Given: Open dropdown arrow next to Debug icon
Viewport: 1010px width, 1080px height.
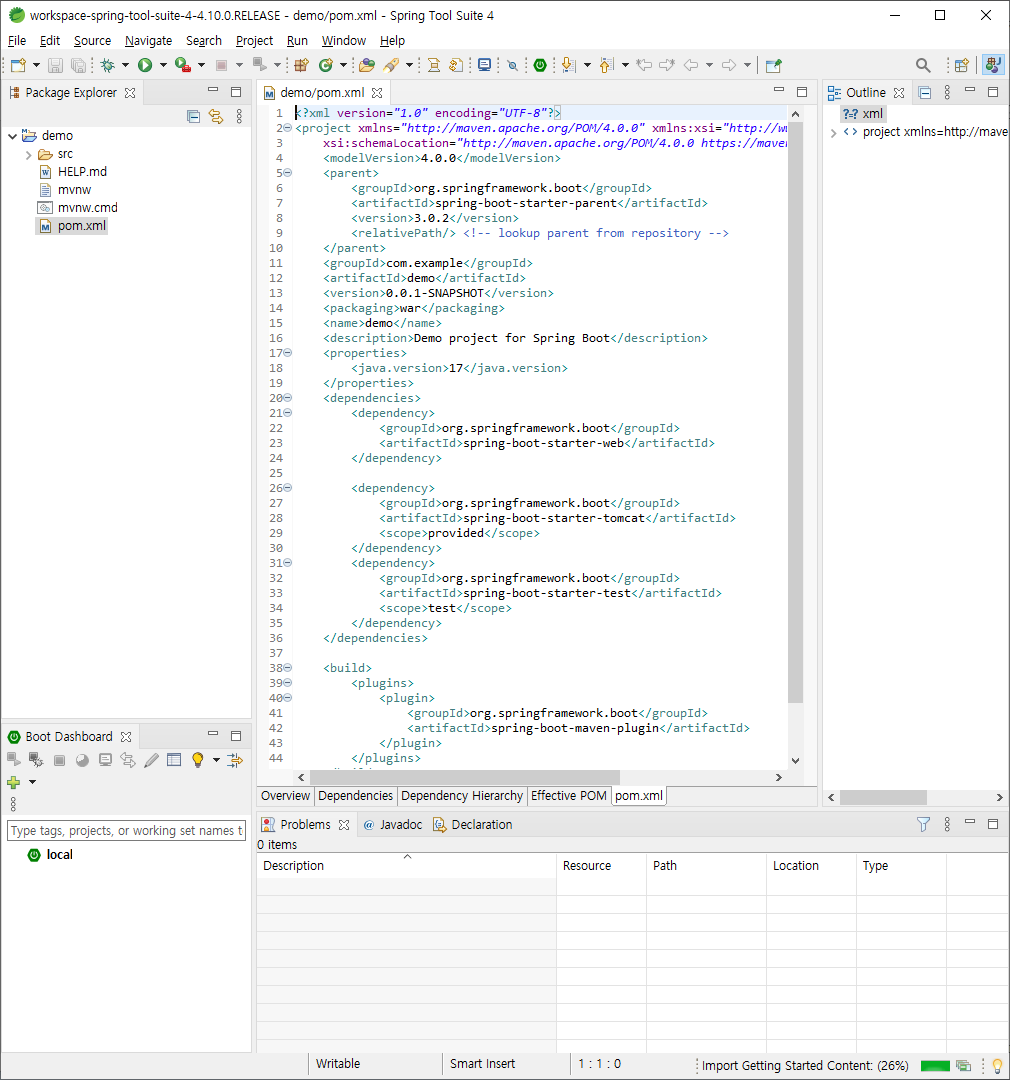Looking at the screenshot, I should point(125,65).
